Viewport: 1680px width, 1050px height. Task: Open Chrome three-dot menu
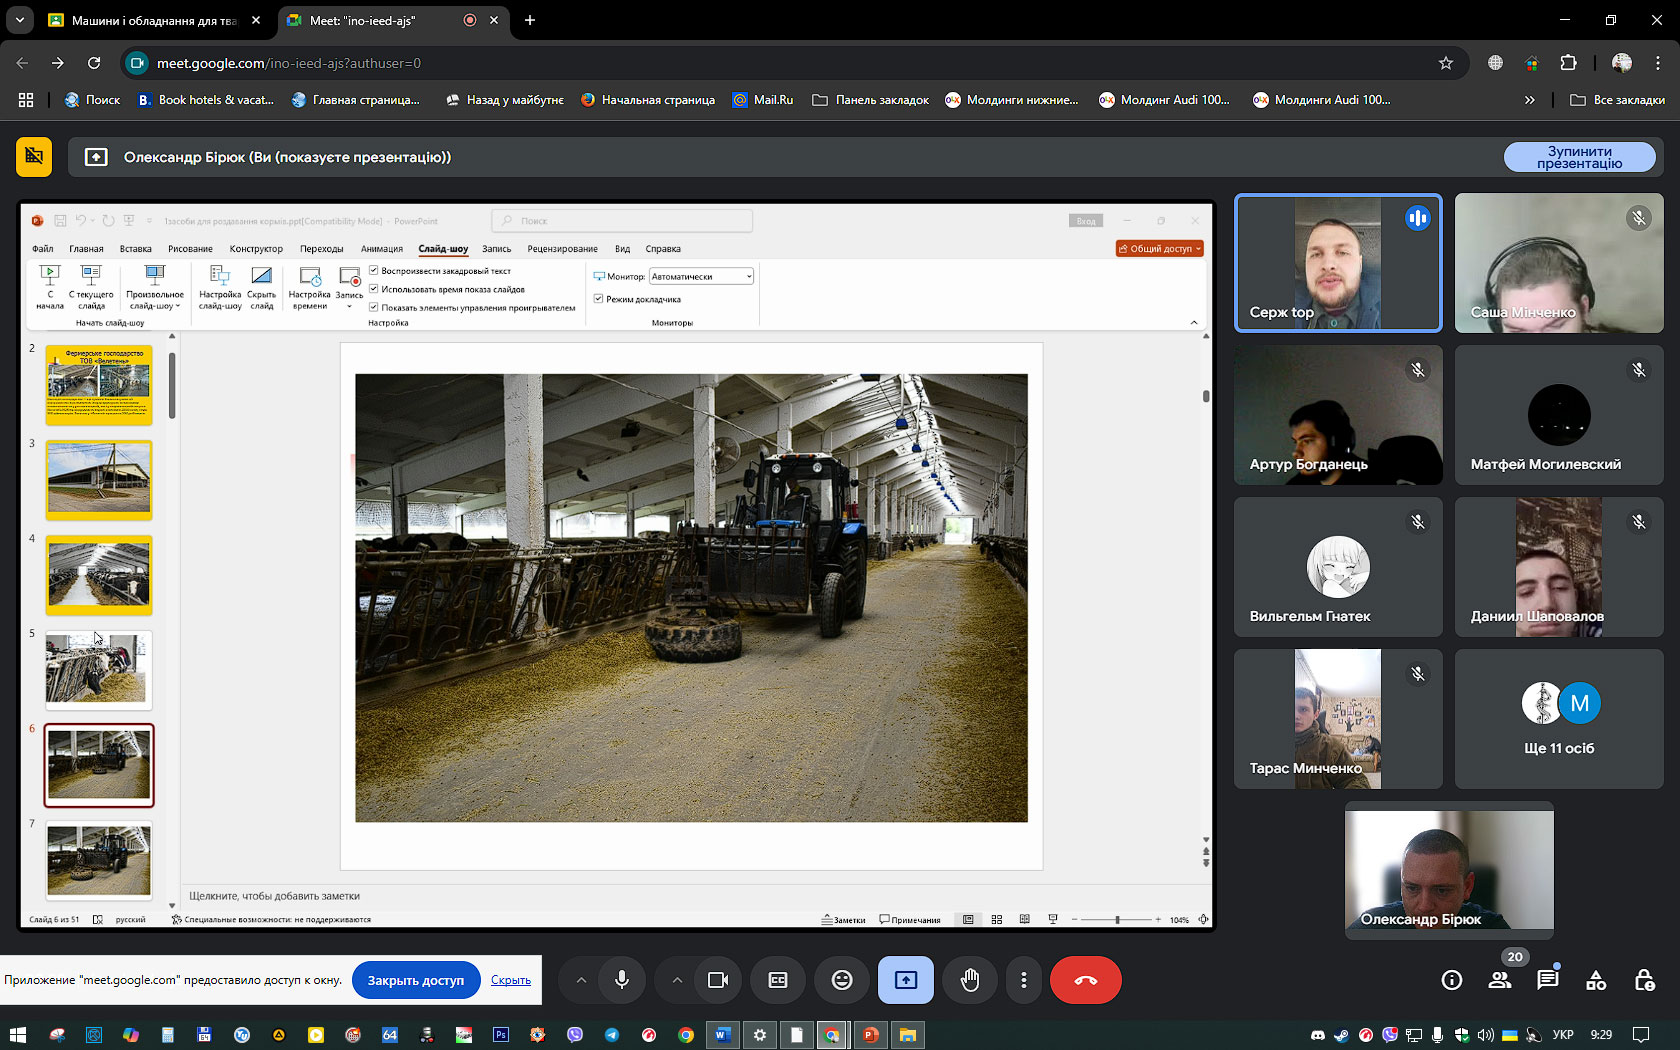(1658, 63)
